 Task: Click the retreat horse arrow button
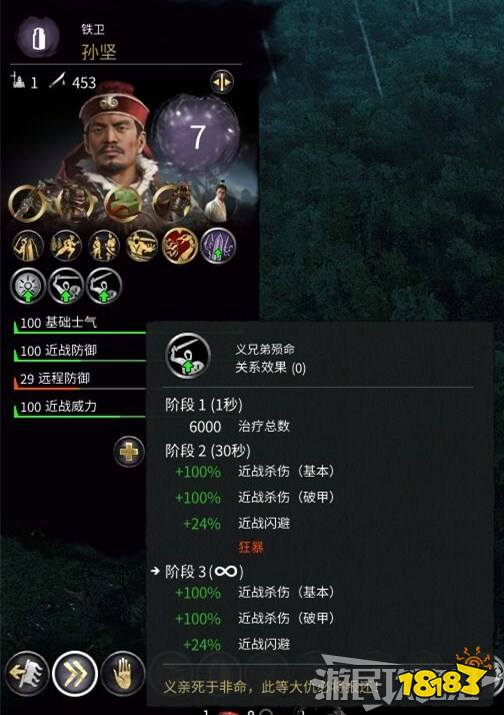(x=27, y=674)
